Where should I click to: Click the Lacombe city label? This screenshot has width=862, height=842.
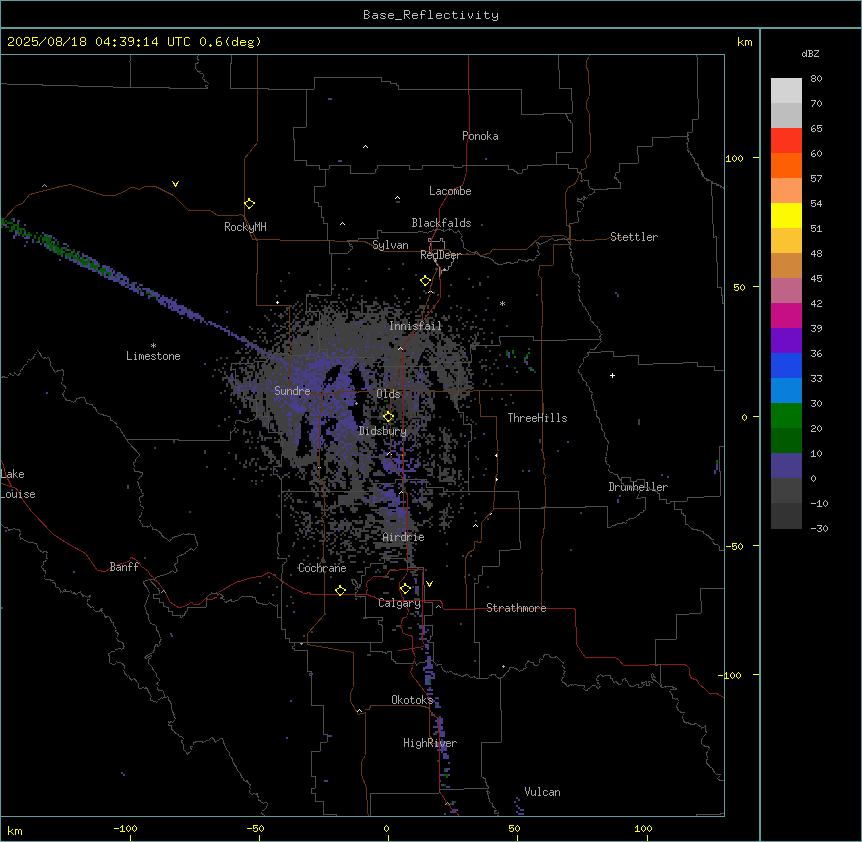pos(450,191)
